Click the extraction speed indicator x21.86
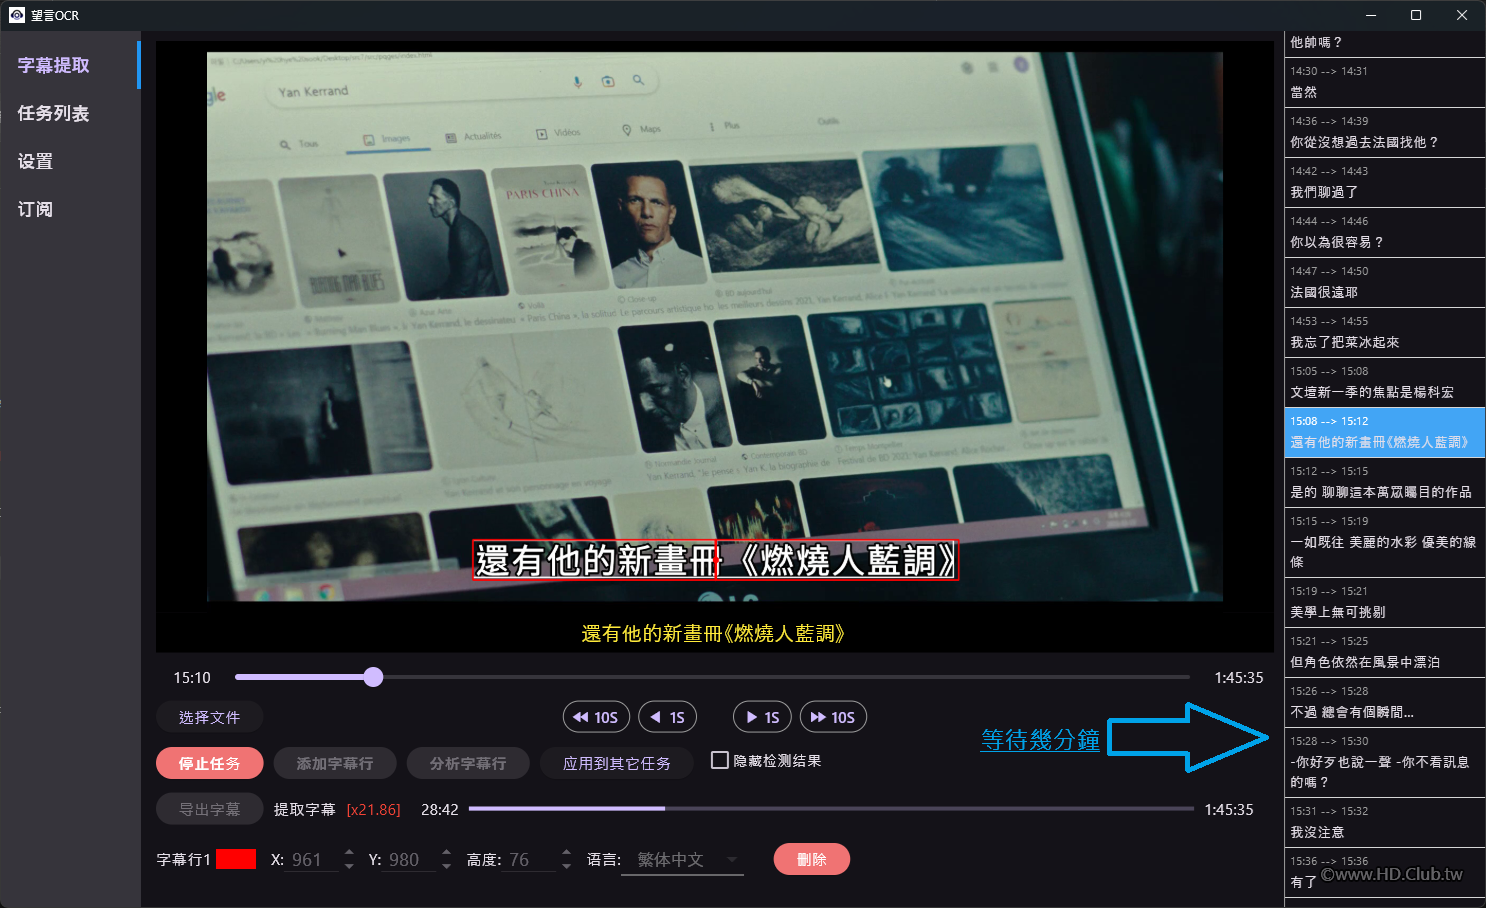 coord(373,810)
